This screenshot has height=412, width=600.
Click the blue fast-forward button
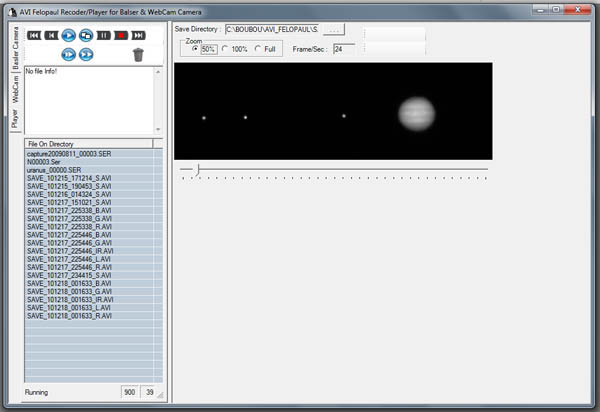pos(86,55)
